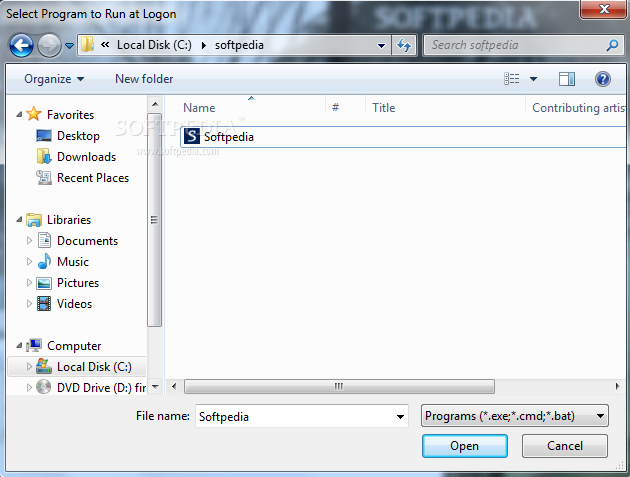This screenshot has width=630, height=477.
Task: Expand the Music library
Action: click(29, 262)
